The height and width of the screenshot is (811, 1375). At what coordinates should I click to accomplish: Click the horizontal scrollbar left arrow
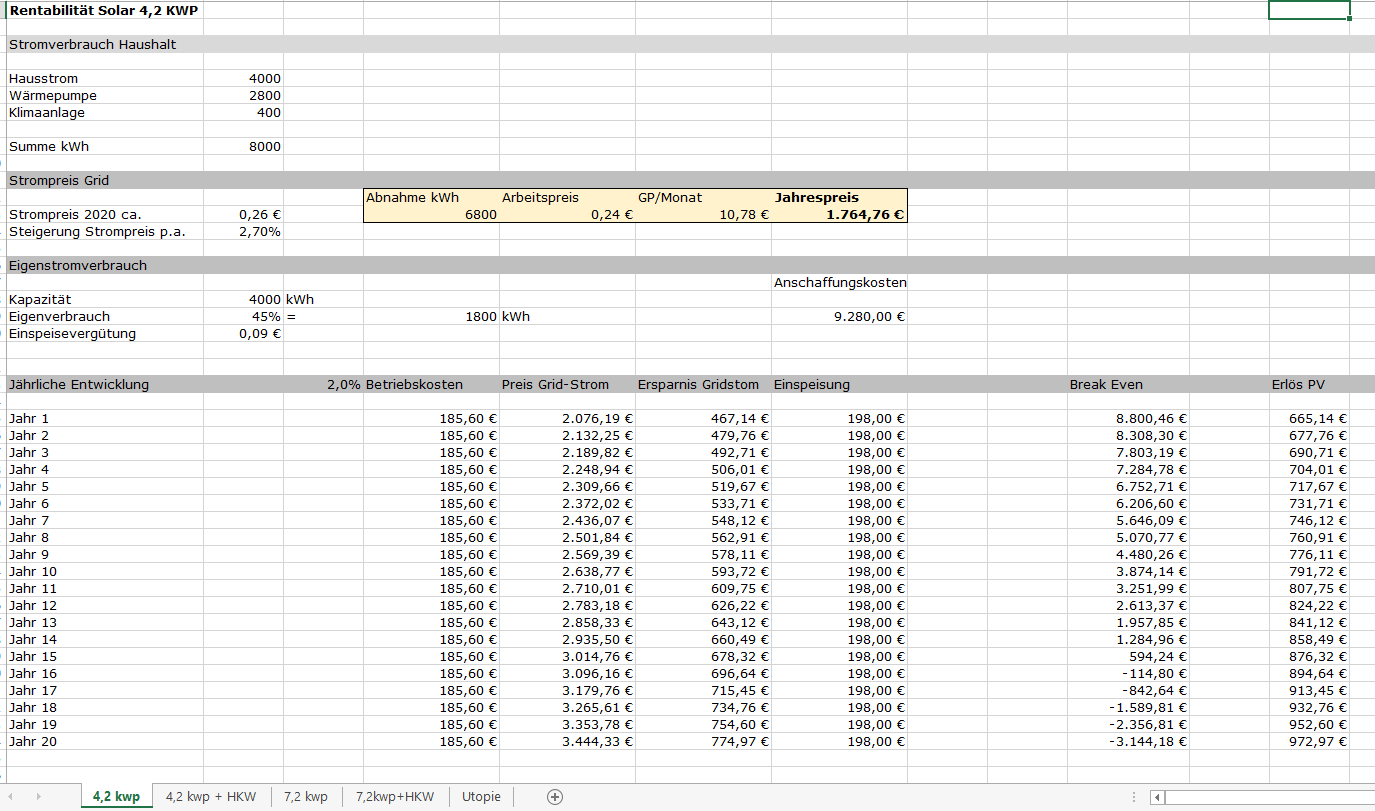pyautogui.click(x=1157, y=797)
